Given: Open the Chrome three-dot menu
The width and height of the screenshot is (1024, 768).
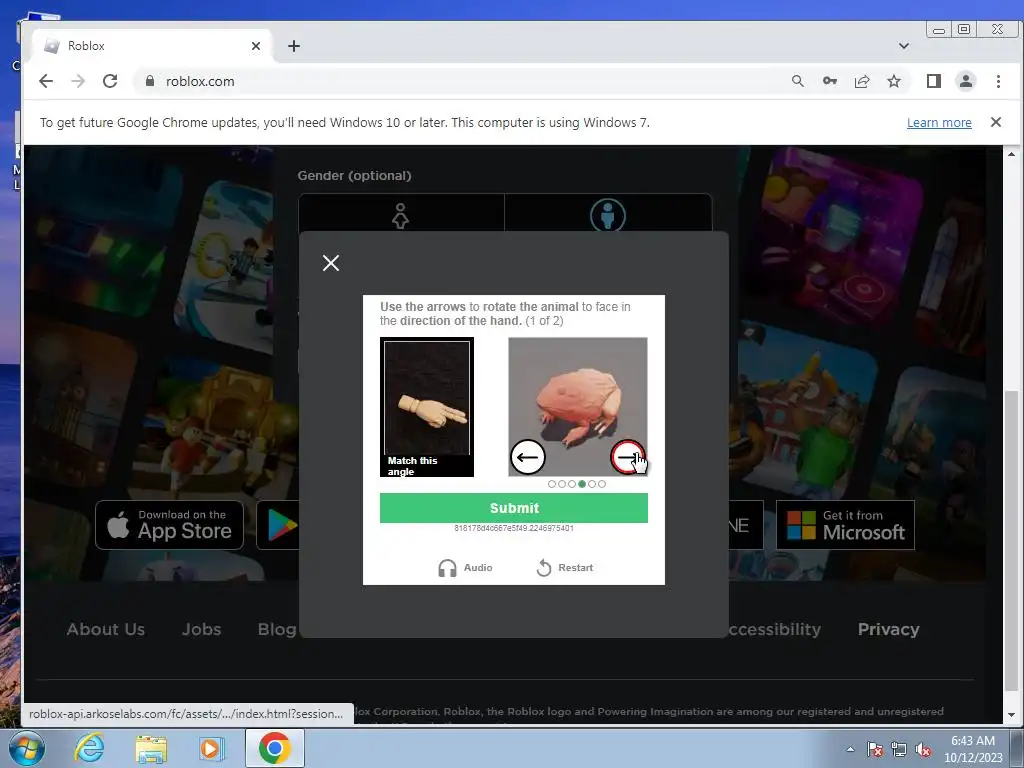Looking at the screenshot, I should [x=998, y=81].
